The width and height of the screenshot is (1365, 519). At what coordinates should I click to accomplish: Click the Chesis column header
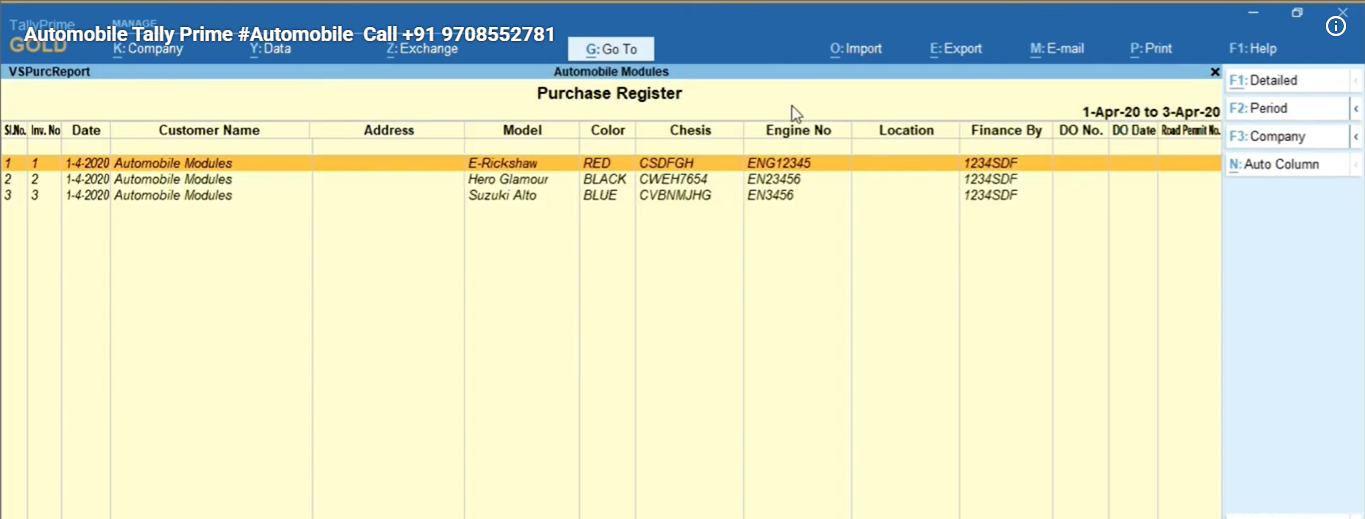pyautogui.click(x=691, y=130)
